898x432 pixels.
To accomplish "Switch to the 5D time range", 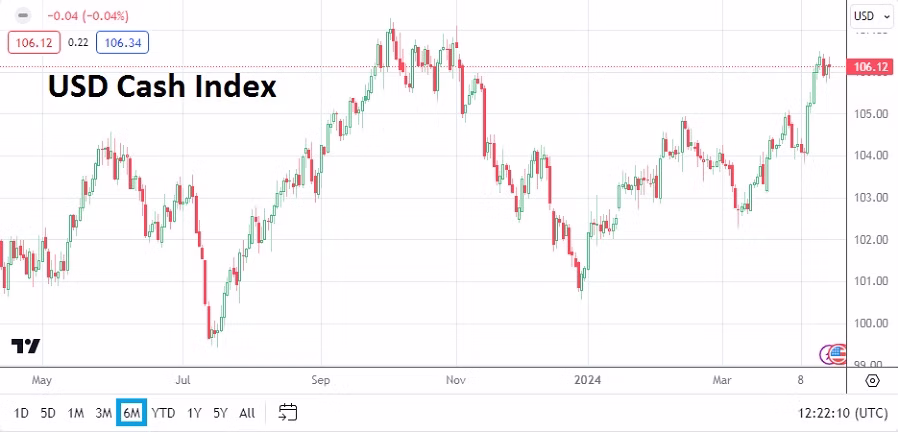I will coord(48,412).
